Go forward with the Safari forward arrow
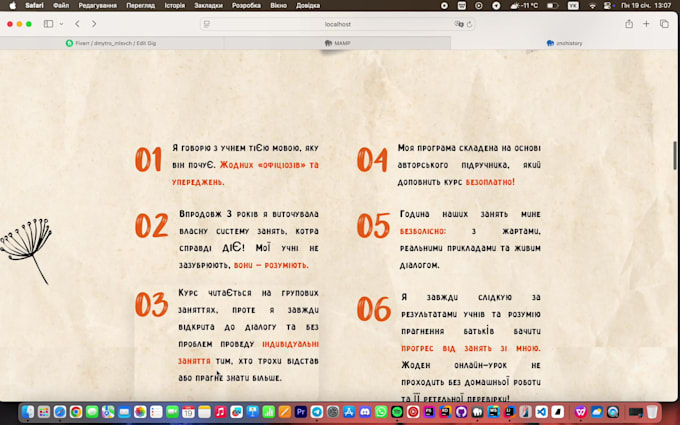This screenshot has width=680, height=425. [94, 24]
